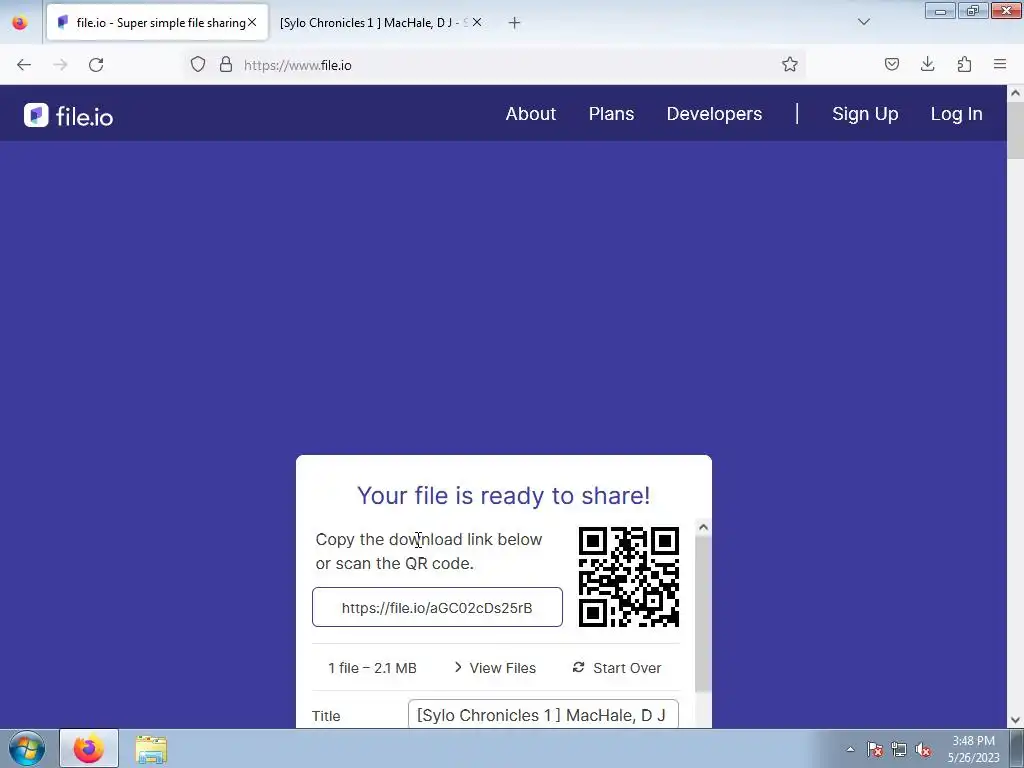Show hidden tray icons arrow
Image resolution: width=1024 pixels, height=768 pixels.
point(850,749)
